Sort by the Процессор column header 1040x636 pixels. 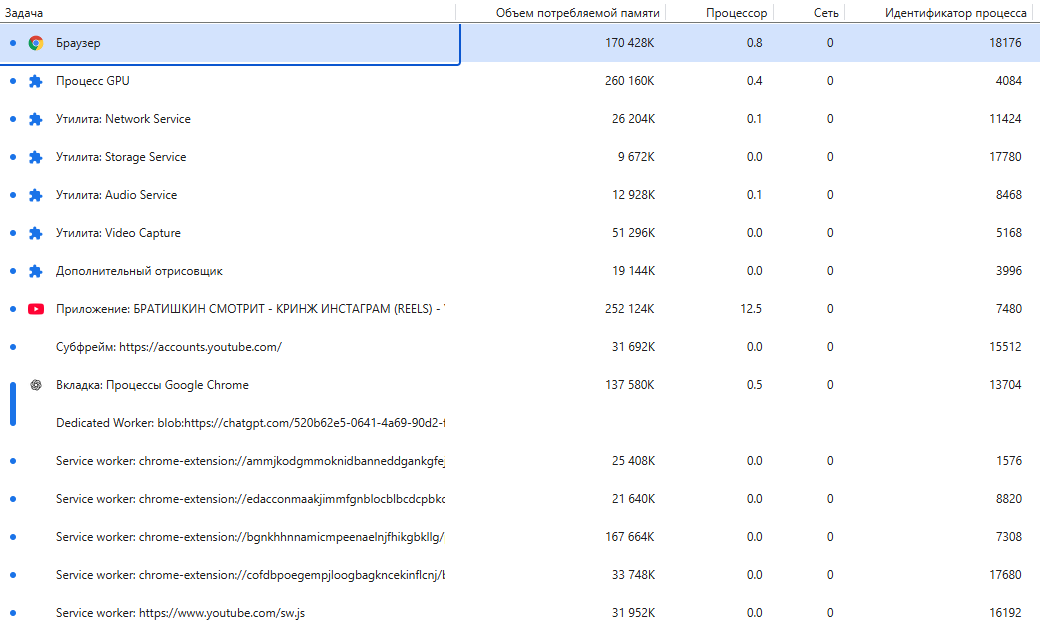tap(736, 13)
